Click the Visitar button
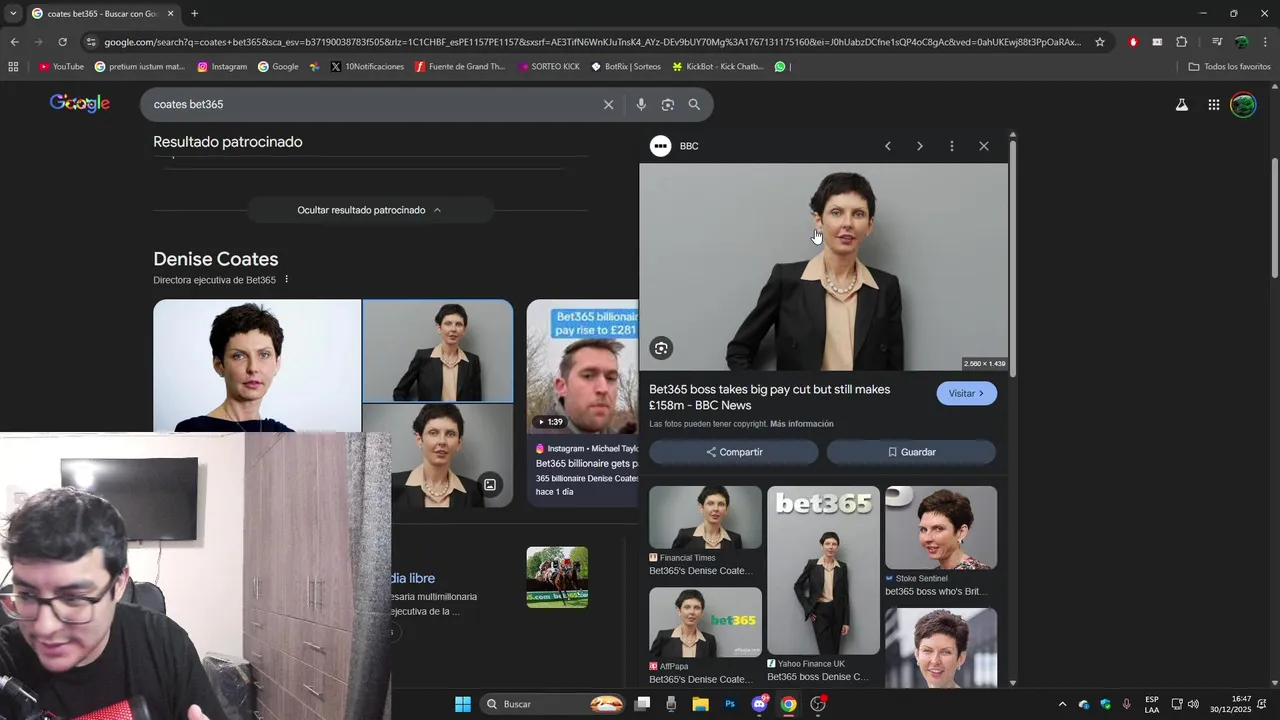1280x720 pixels. [966, 393]
